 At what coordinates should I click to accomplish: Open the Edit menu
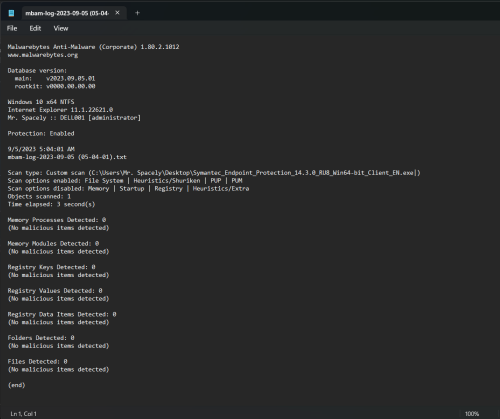point(35,28)
